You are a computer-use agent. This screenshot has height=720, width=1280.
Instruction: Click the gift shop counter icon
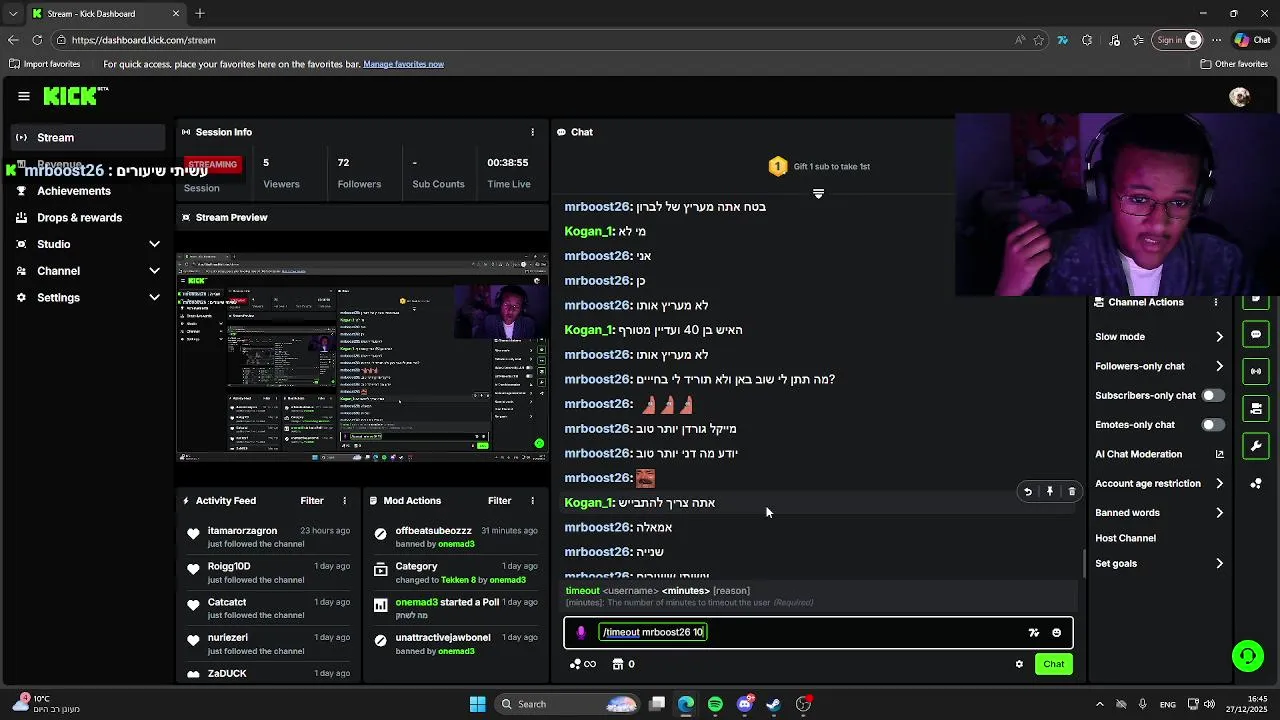click(623, 664)
